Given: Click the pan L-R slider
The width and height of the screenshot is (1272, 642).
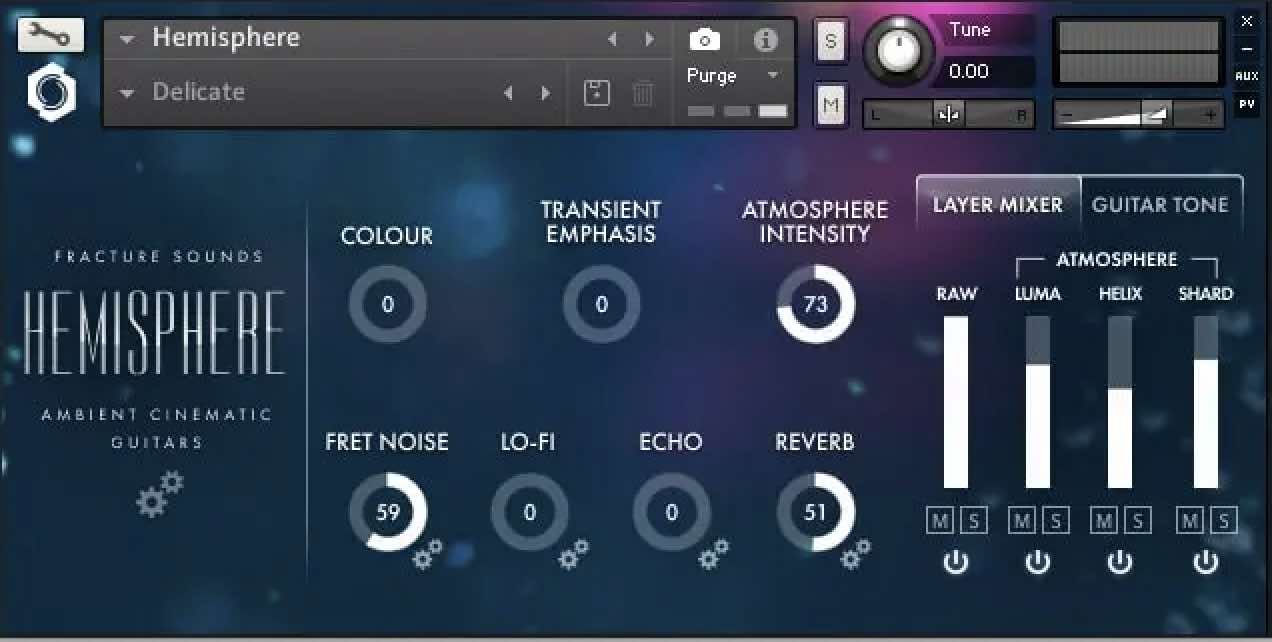Looking at the screenshot, I should (x=949, y=114).
